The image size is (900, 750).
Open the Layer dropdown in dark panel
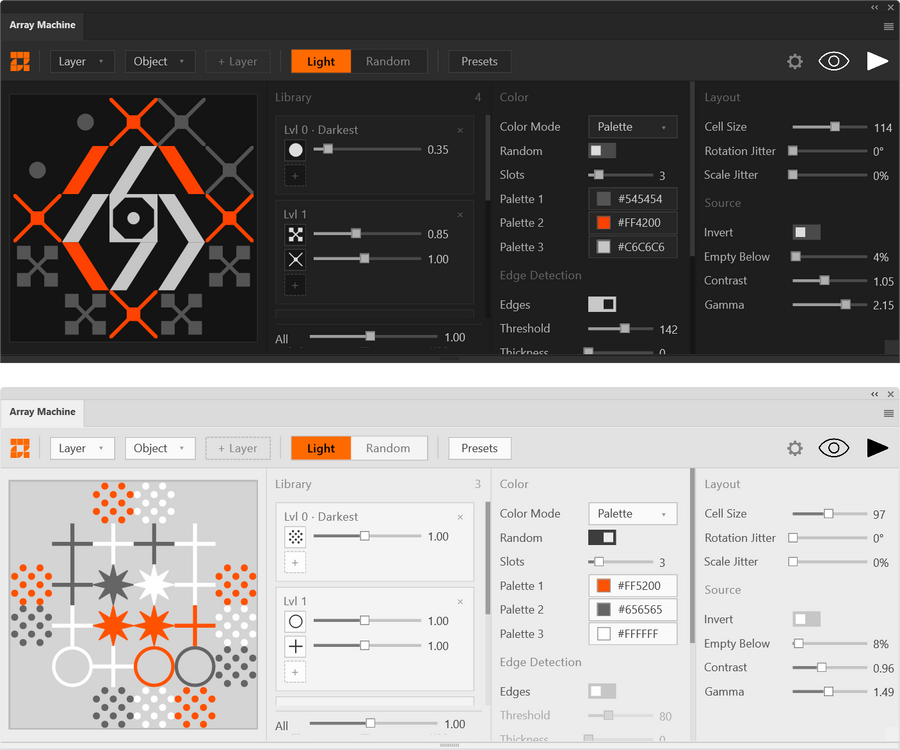pos(82,61)
